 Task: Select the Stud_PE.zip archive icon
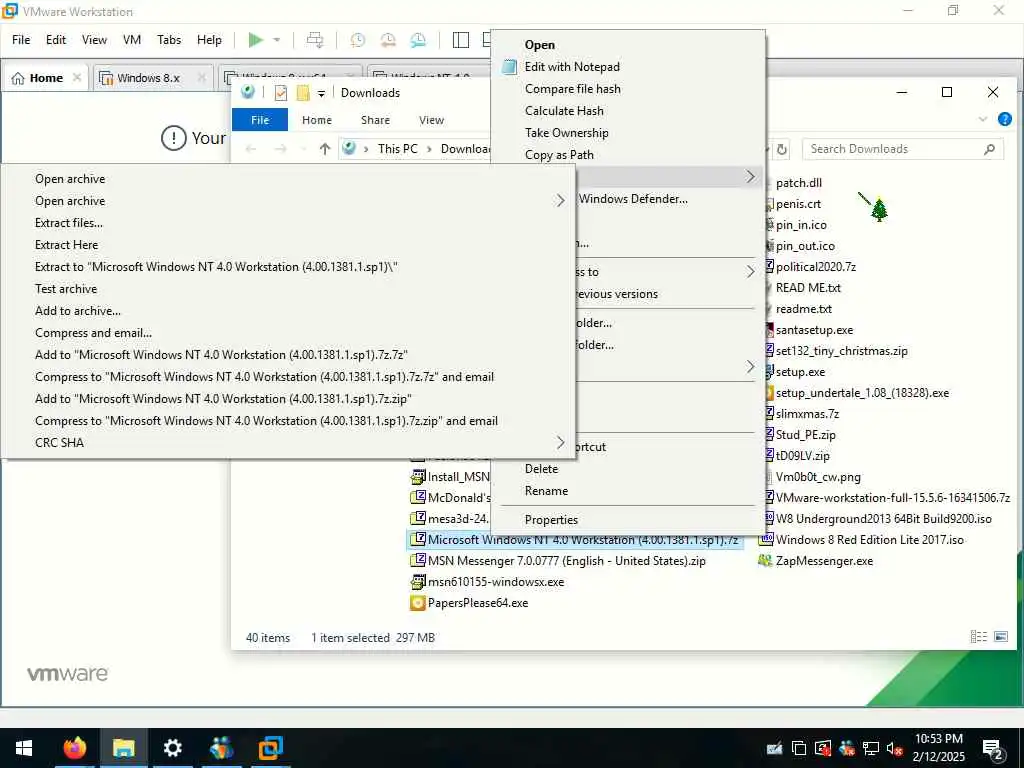(x=769, y=434)
